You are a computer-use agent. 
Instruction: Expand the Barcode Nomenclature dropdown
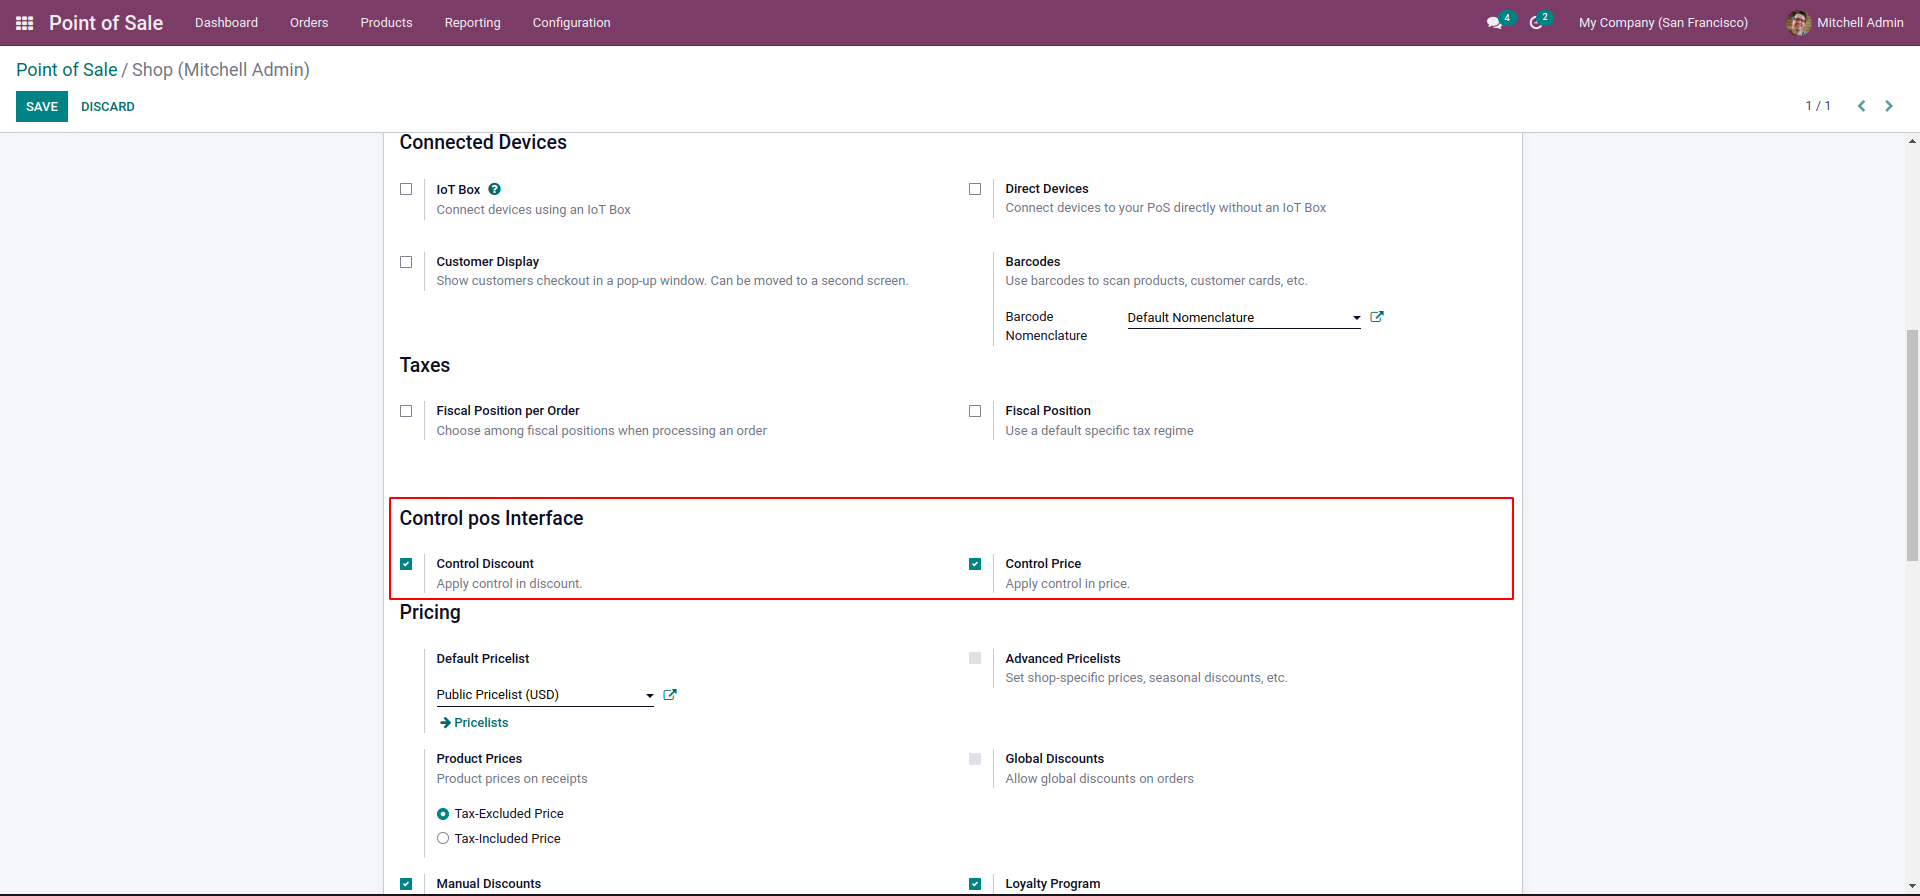click(1356, 318)
